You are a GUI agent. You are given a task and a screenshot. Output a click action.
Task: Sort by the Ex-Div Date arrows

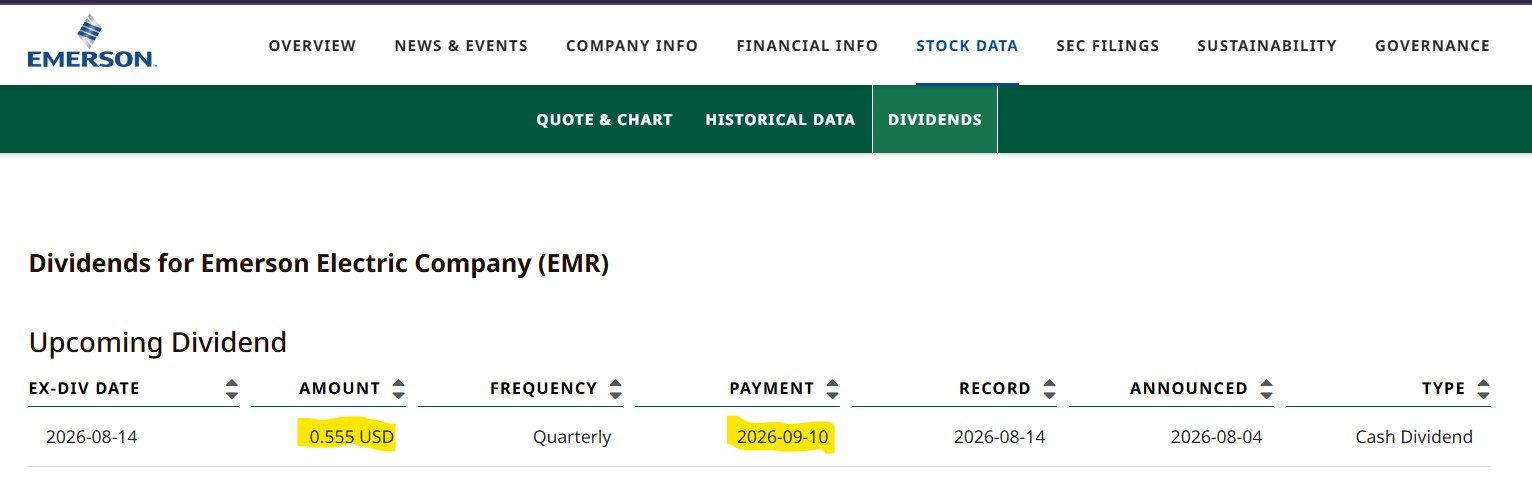[x=232, y=389]
